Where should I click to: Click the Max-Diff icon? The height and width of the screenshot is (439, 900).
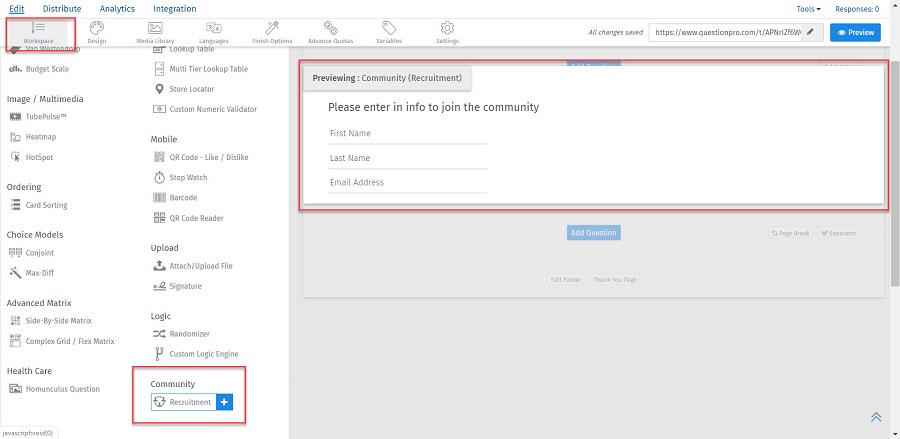tap(15, 273)
